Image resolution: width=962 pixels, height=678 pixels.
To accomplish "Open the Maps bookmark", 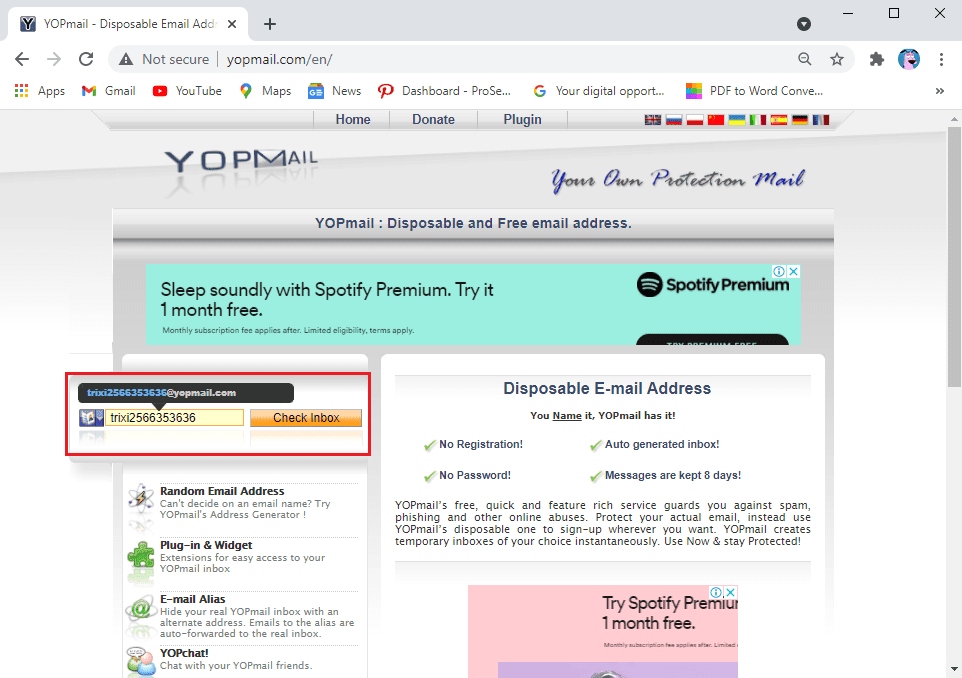I will pyautogui.click(x=265, y=91).
